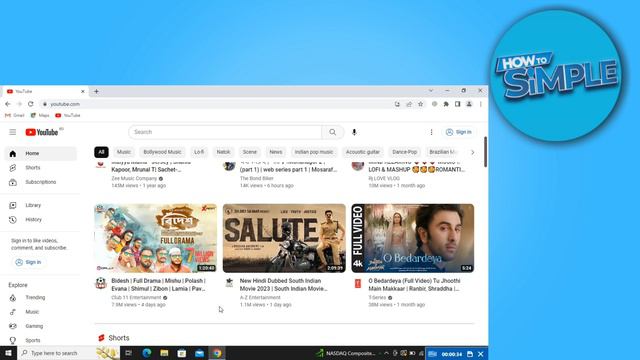Open Chrome side panel icon
The width and height of the screenshot is (640, 360).
[458, 104]
